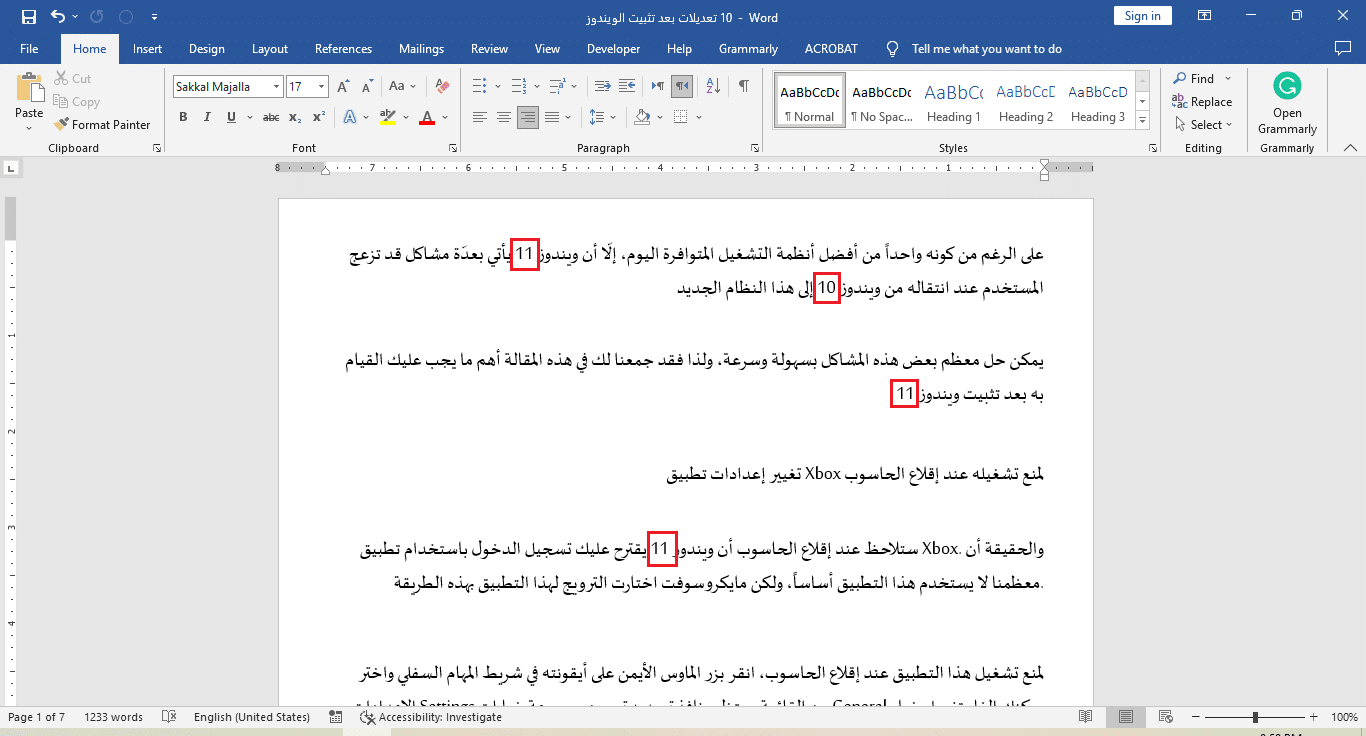The image size is (1366, 736).
Task: Click the Sort paragraph icon
Action: pos(715,87)
